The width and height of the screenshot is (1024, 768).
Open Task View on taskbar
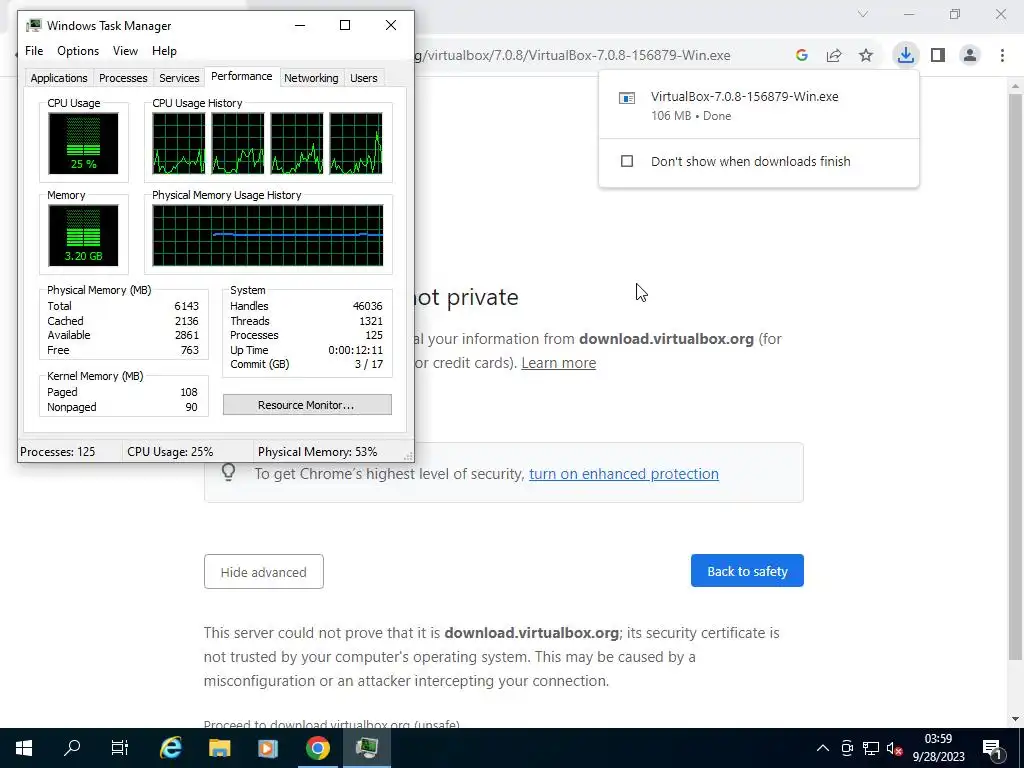click(x=120, y=748)
